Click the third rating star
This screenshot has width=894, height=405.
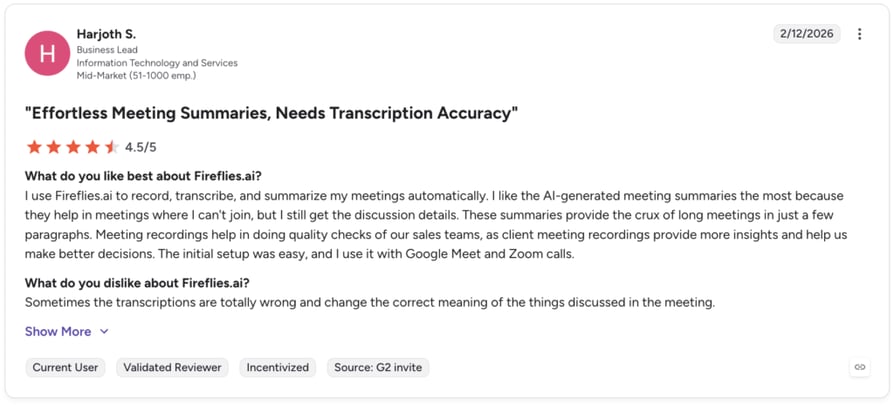coord(73,147)
